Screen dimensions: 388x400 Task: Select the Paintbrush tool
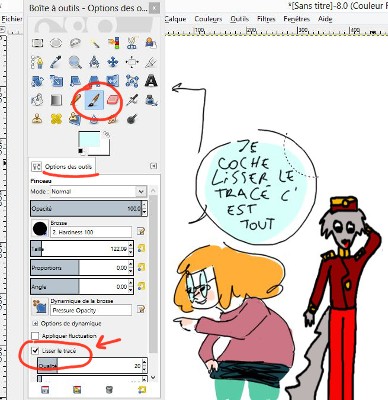(x=94, y=100)
